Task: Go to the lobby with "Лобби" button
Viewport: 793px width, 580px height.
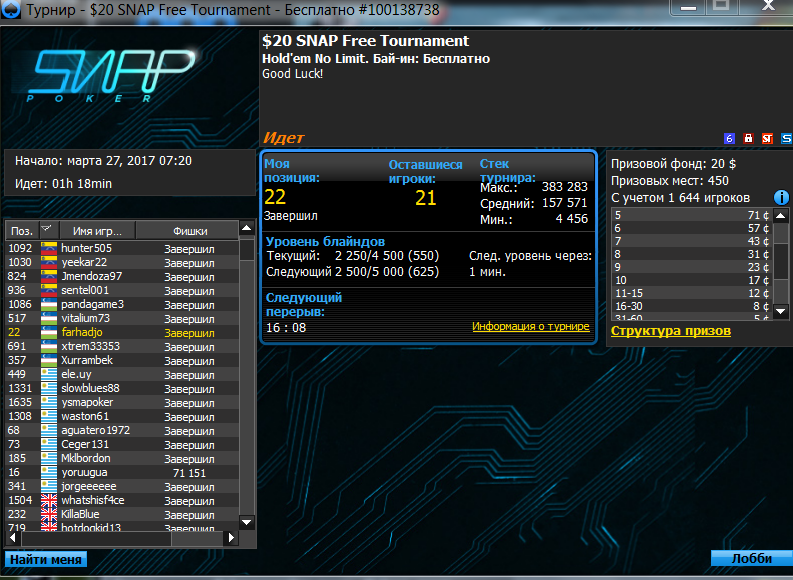Action: 752,558
